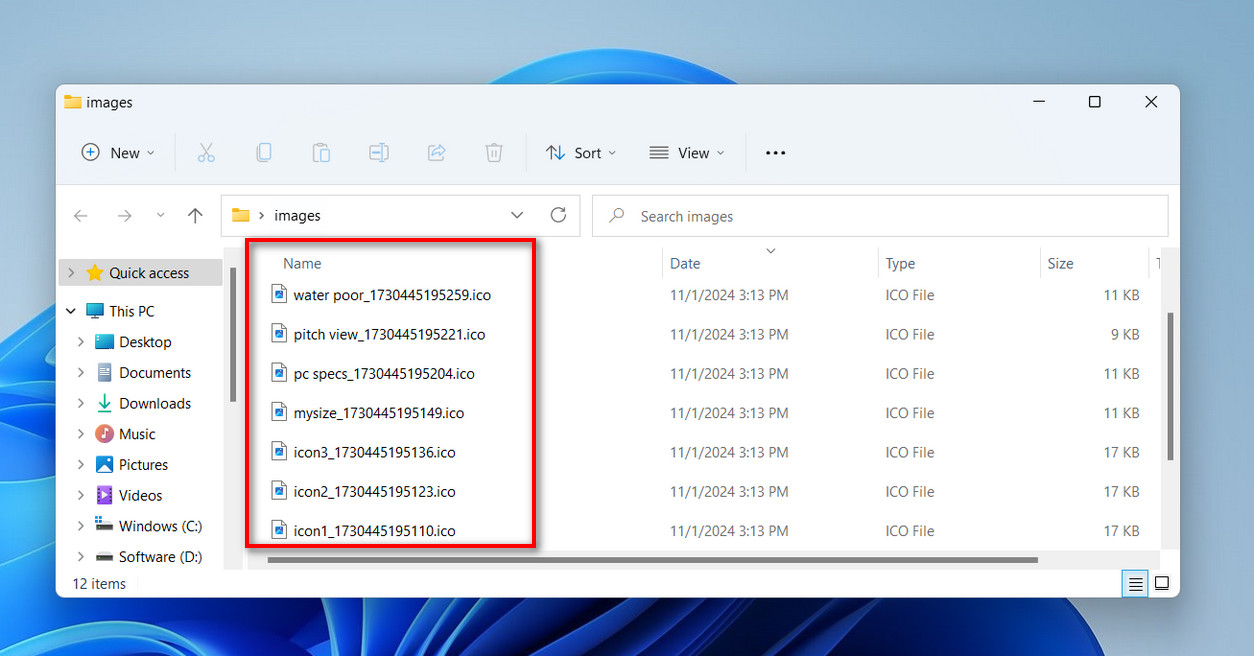Sort by the Name column header
This screenshot has width=1254, height=656.
(x=302, y=263)
